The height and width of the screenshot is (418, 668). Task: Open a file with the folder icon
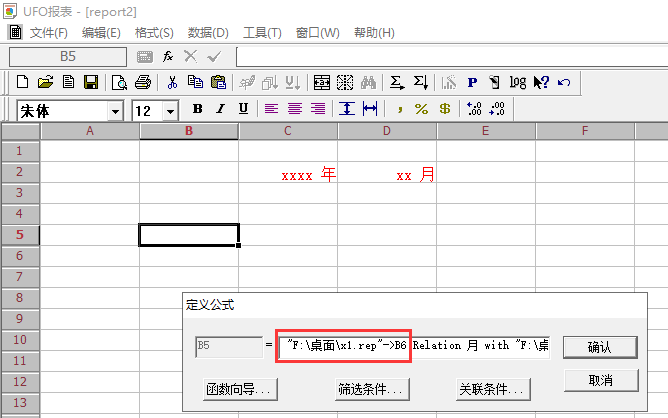pyautogui.click(x=46, y=82)
